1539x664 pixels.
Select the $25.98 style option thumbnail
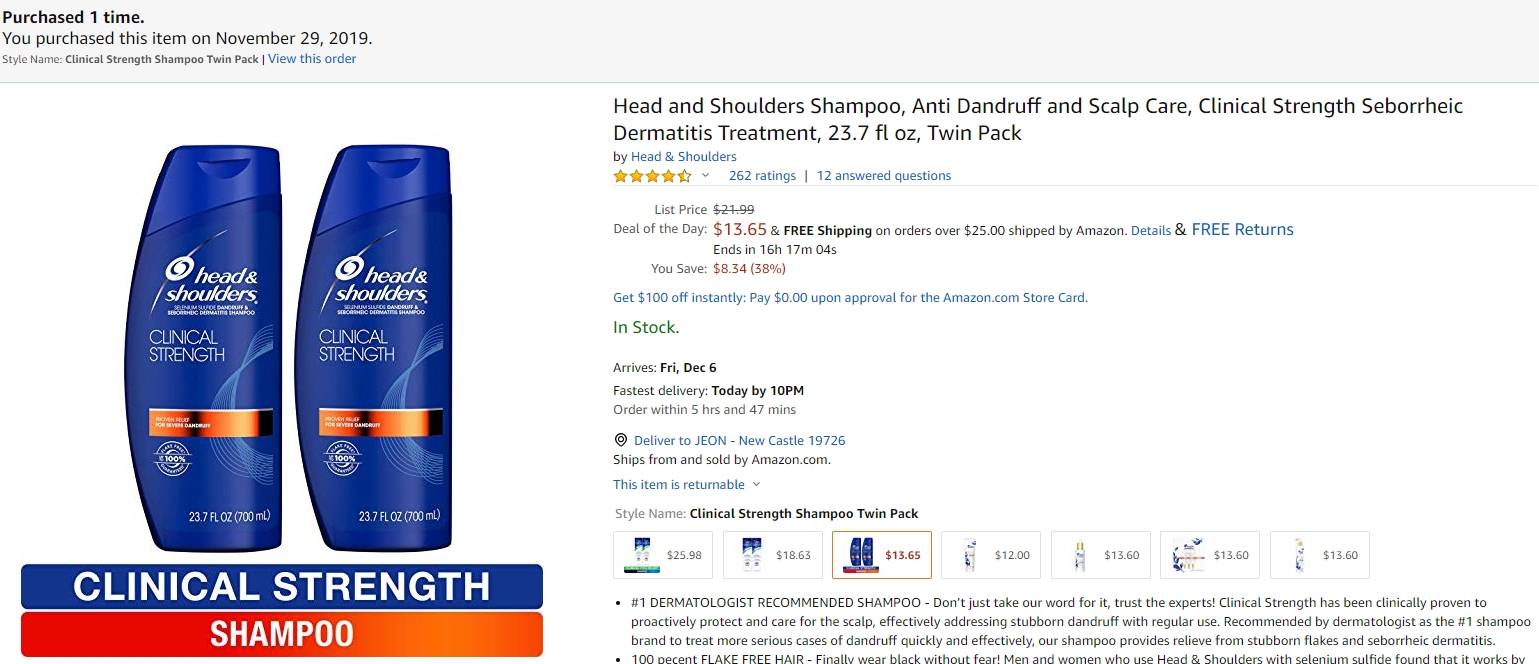point(663,555)
